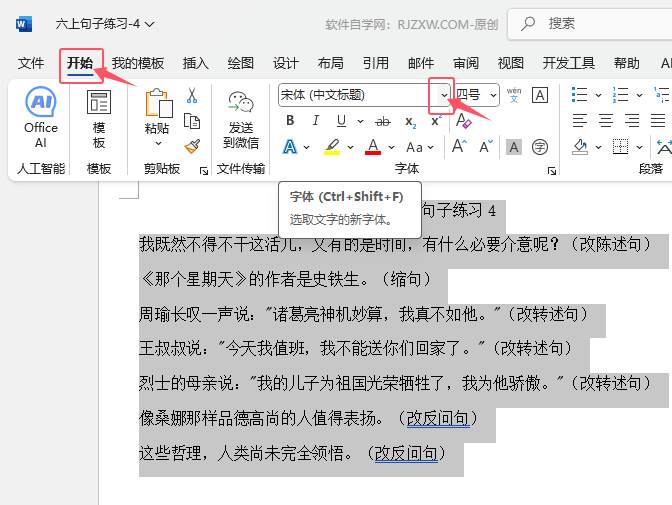Open text effects dropdown arrow
This screenshot has height=505, width=672.
306,147
